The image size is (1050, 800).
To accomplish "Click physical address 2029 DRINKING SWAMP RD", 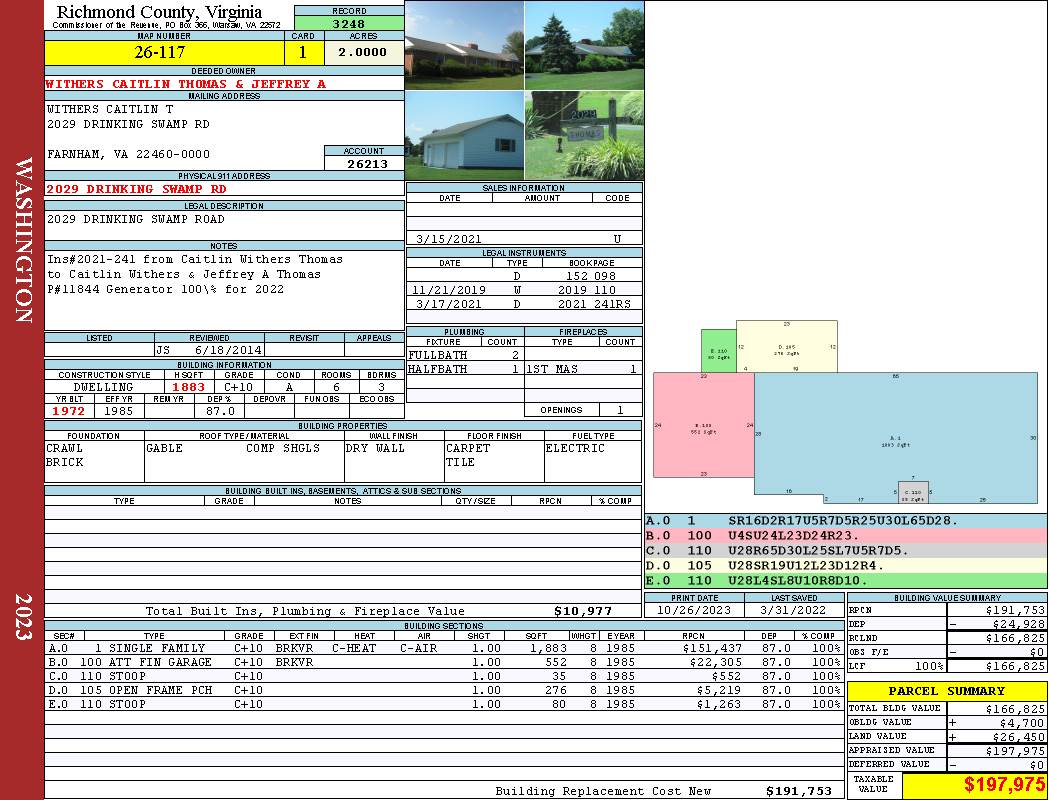I will pos(136,189).
